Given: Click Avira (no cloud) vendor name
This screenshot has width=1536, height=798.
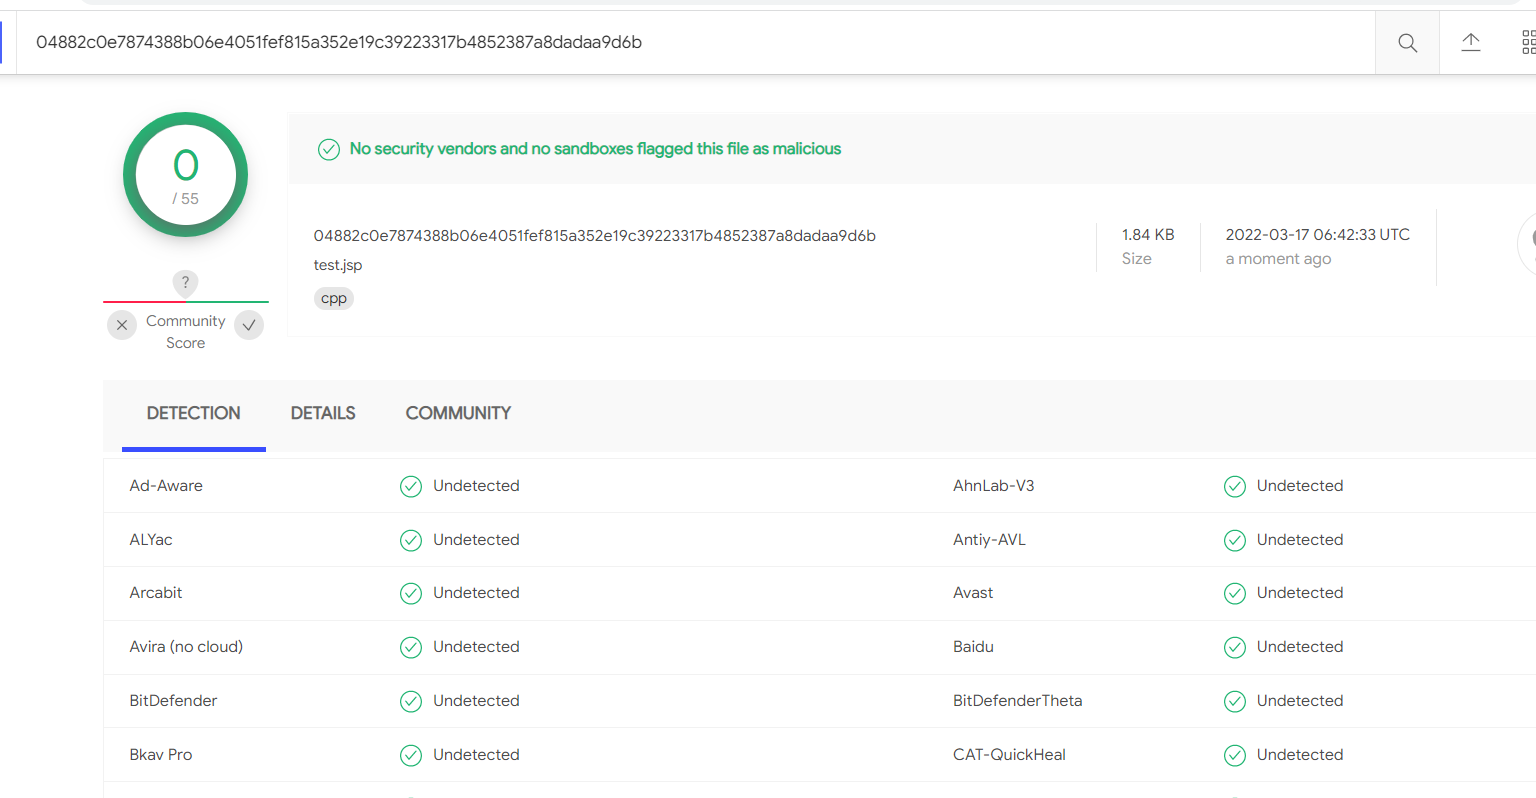Looking at the screenshot, I should [x=186, y=647].
